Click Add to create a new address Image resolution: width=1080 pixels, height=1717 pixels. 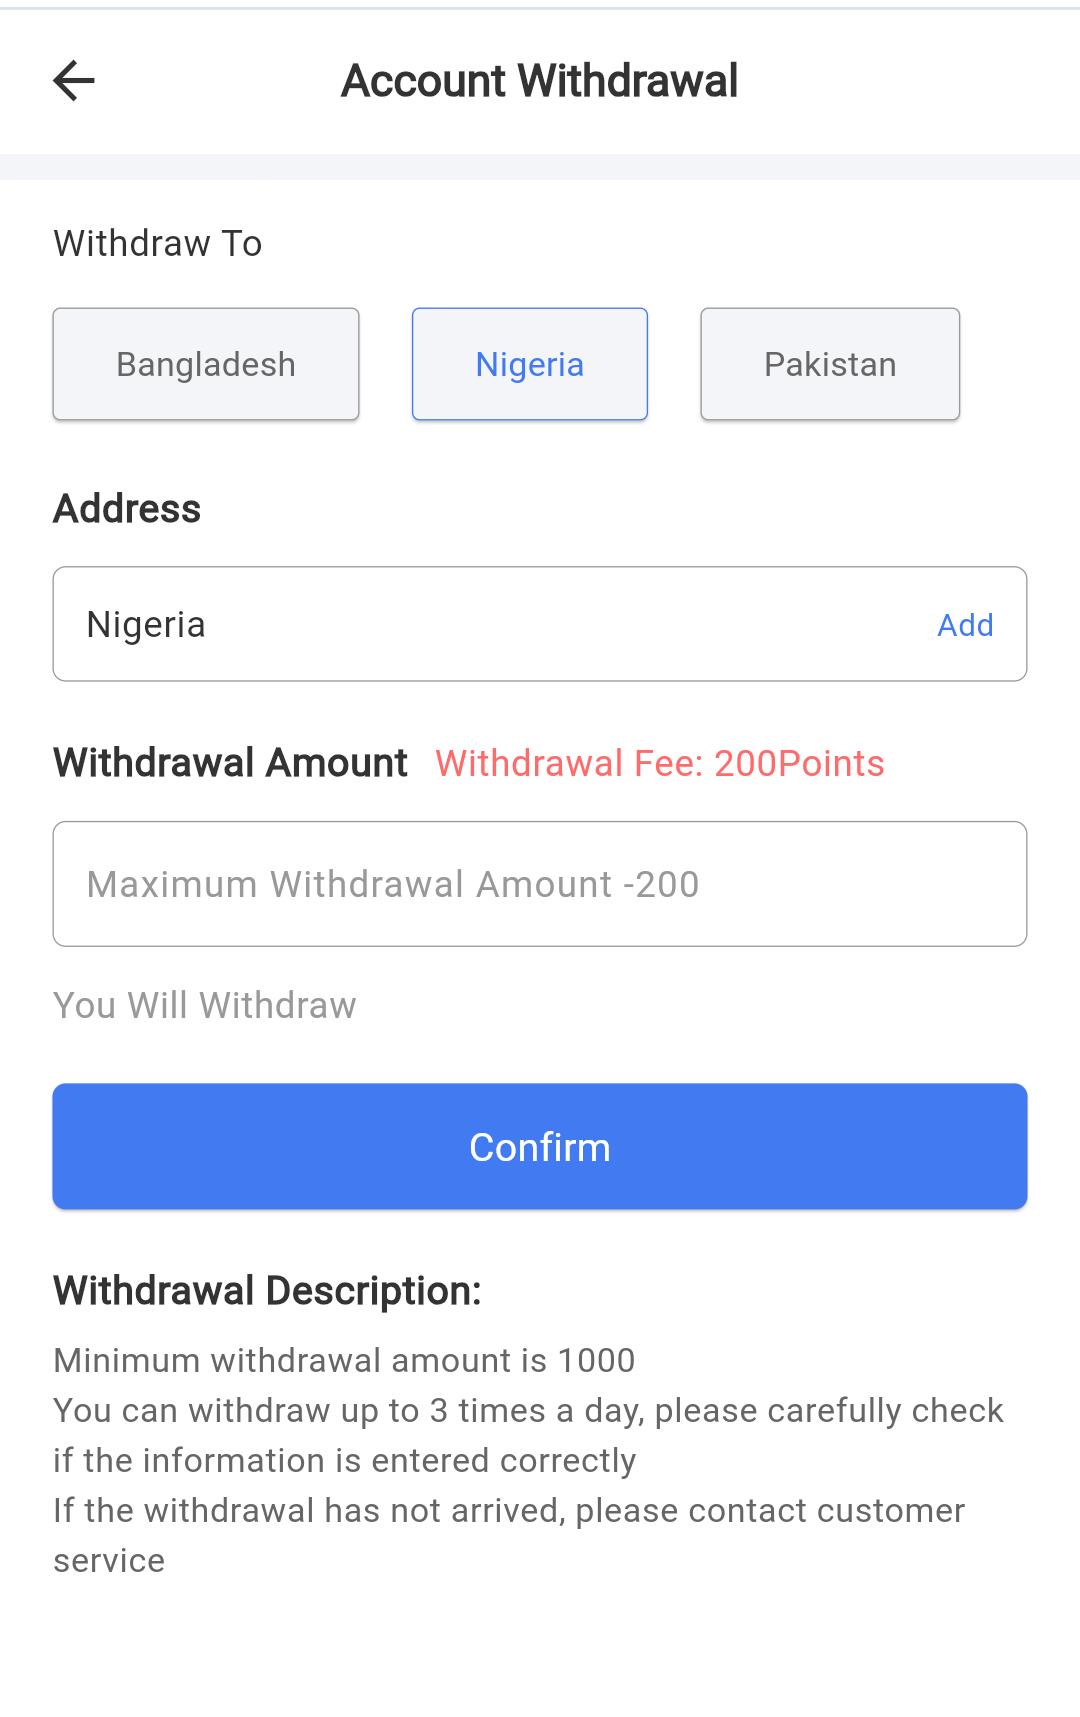point(965,624)
